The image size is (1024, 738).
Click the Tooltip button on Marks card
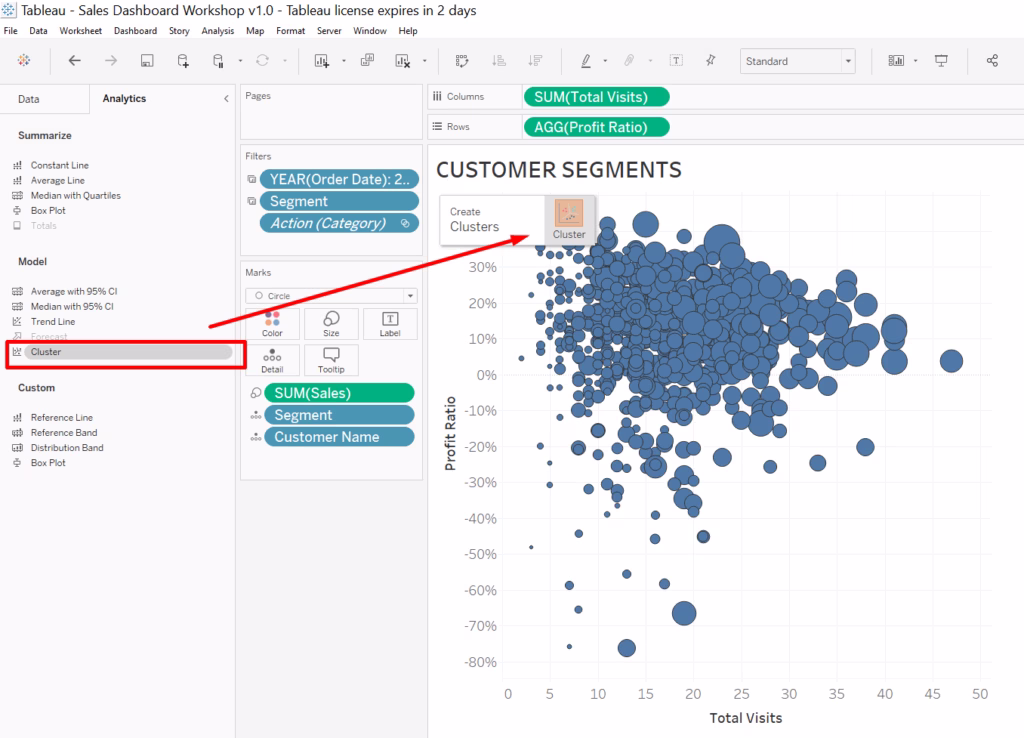click(331, 360)
